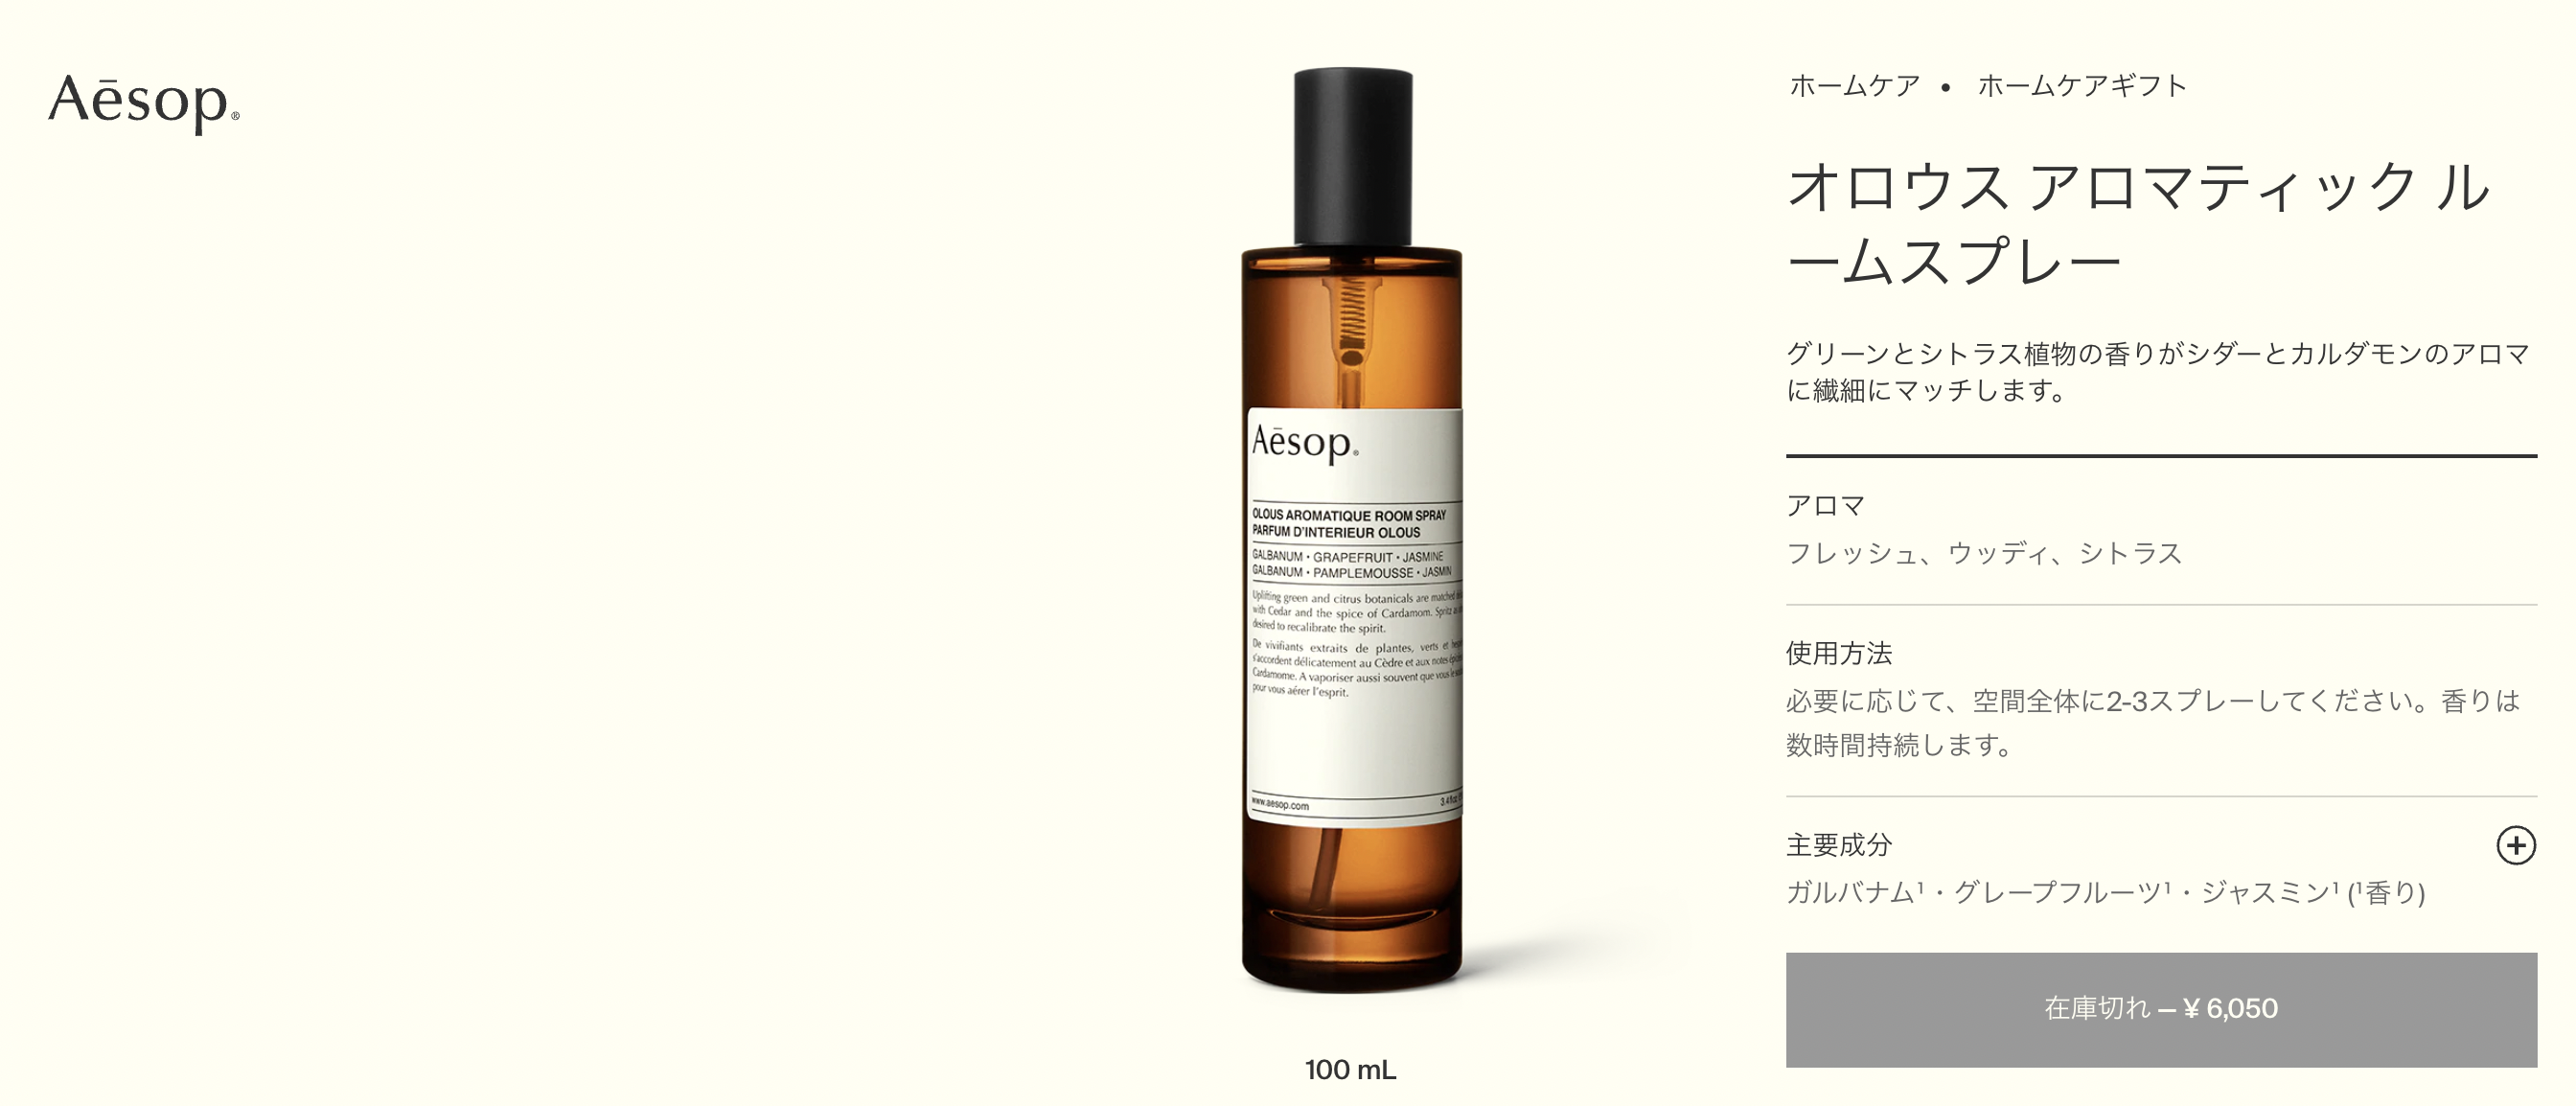2576x1106 pixels.
Task: Click the product description paragraph about グリーンとシトラス
Action: pos(2158,372)
